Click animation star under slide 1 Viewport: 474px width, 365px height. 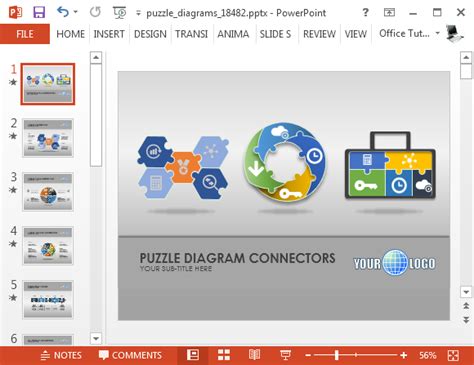[13, 82]
